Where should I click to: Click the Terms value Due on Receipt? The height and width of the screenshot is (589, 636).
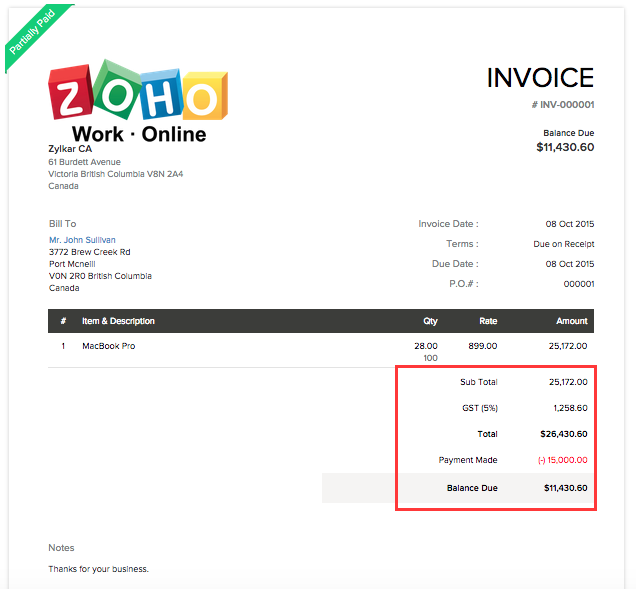[x=563, y=244]
